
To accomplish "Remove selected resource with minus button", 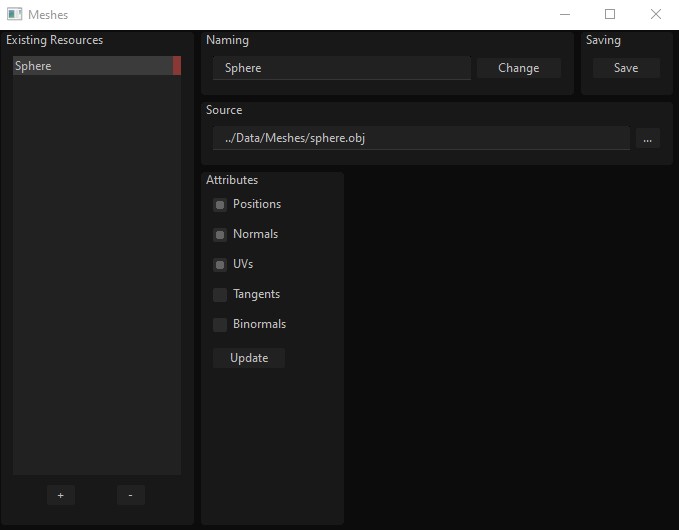I will [130, 495].
